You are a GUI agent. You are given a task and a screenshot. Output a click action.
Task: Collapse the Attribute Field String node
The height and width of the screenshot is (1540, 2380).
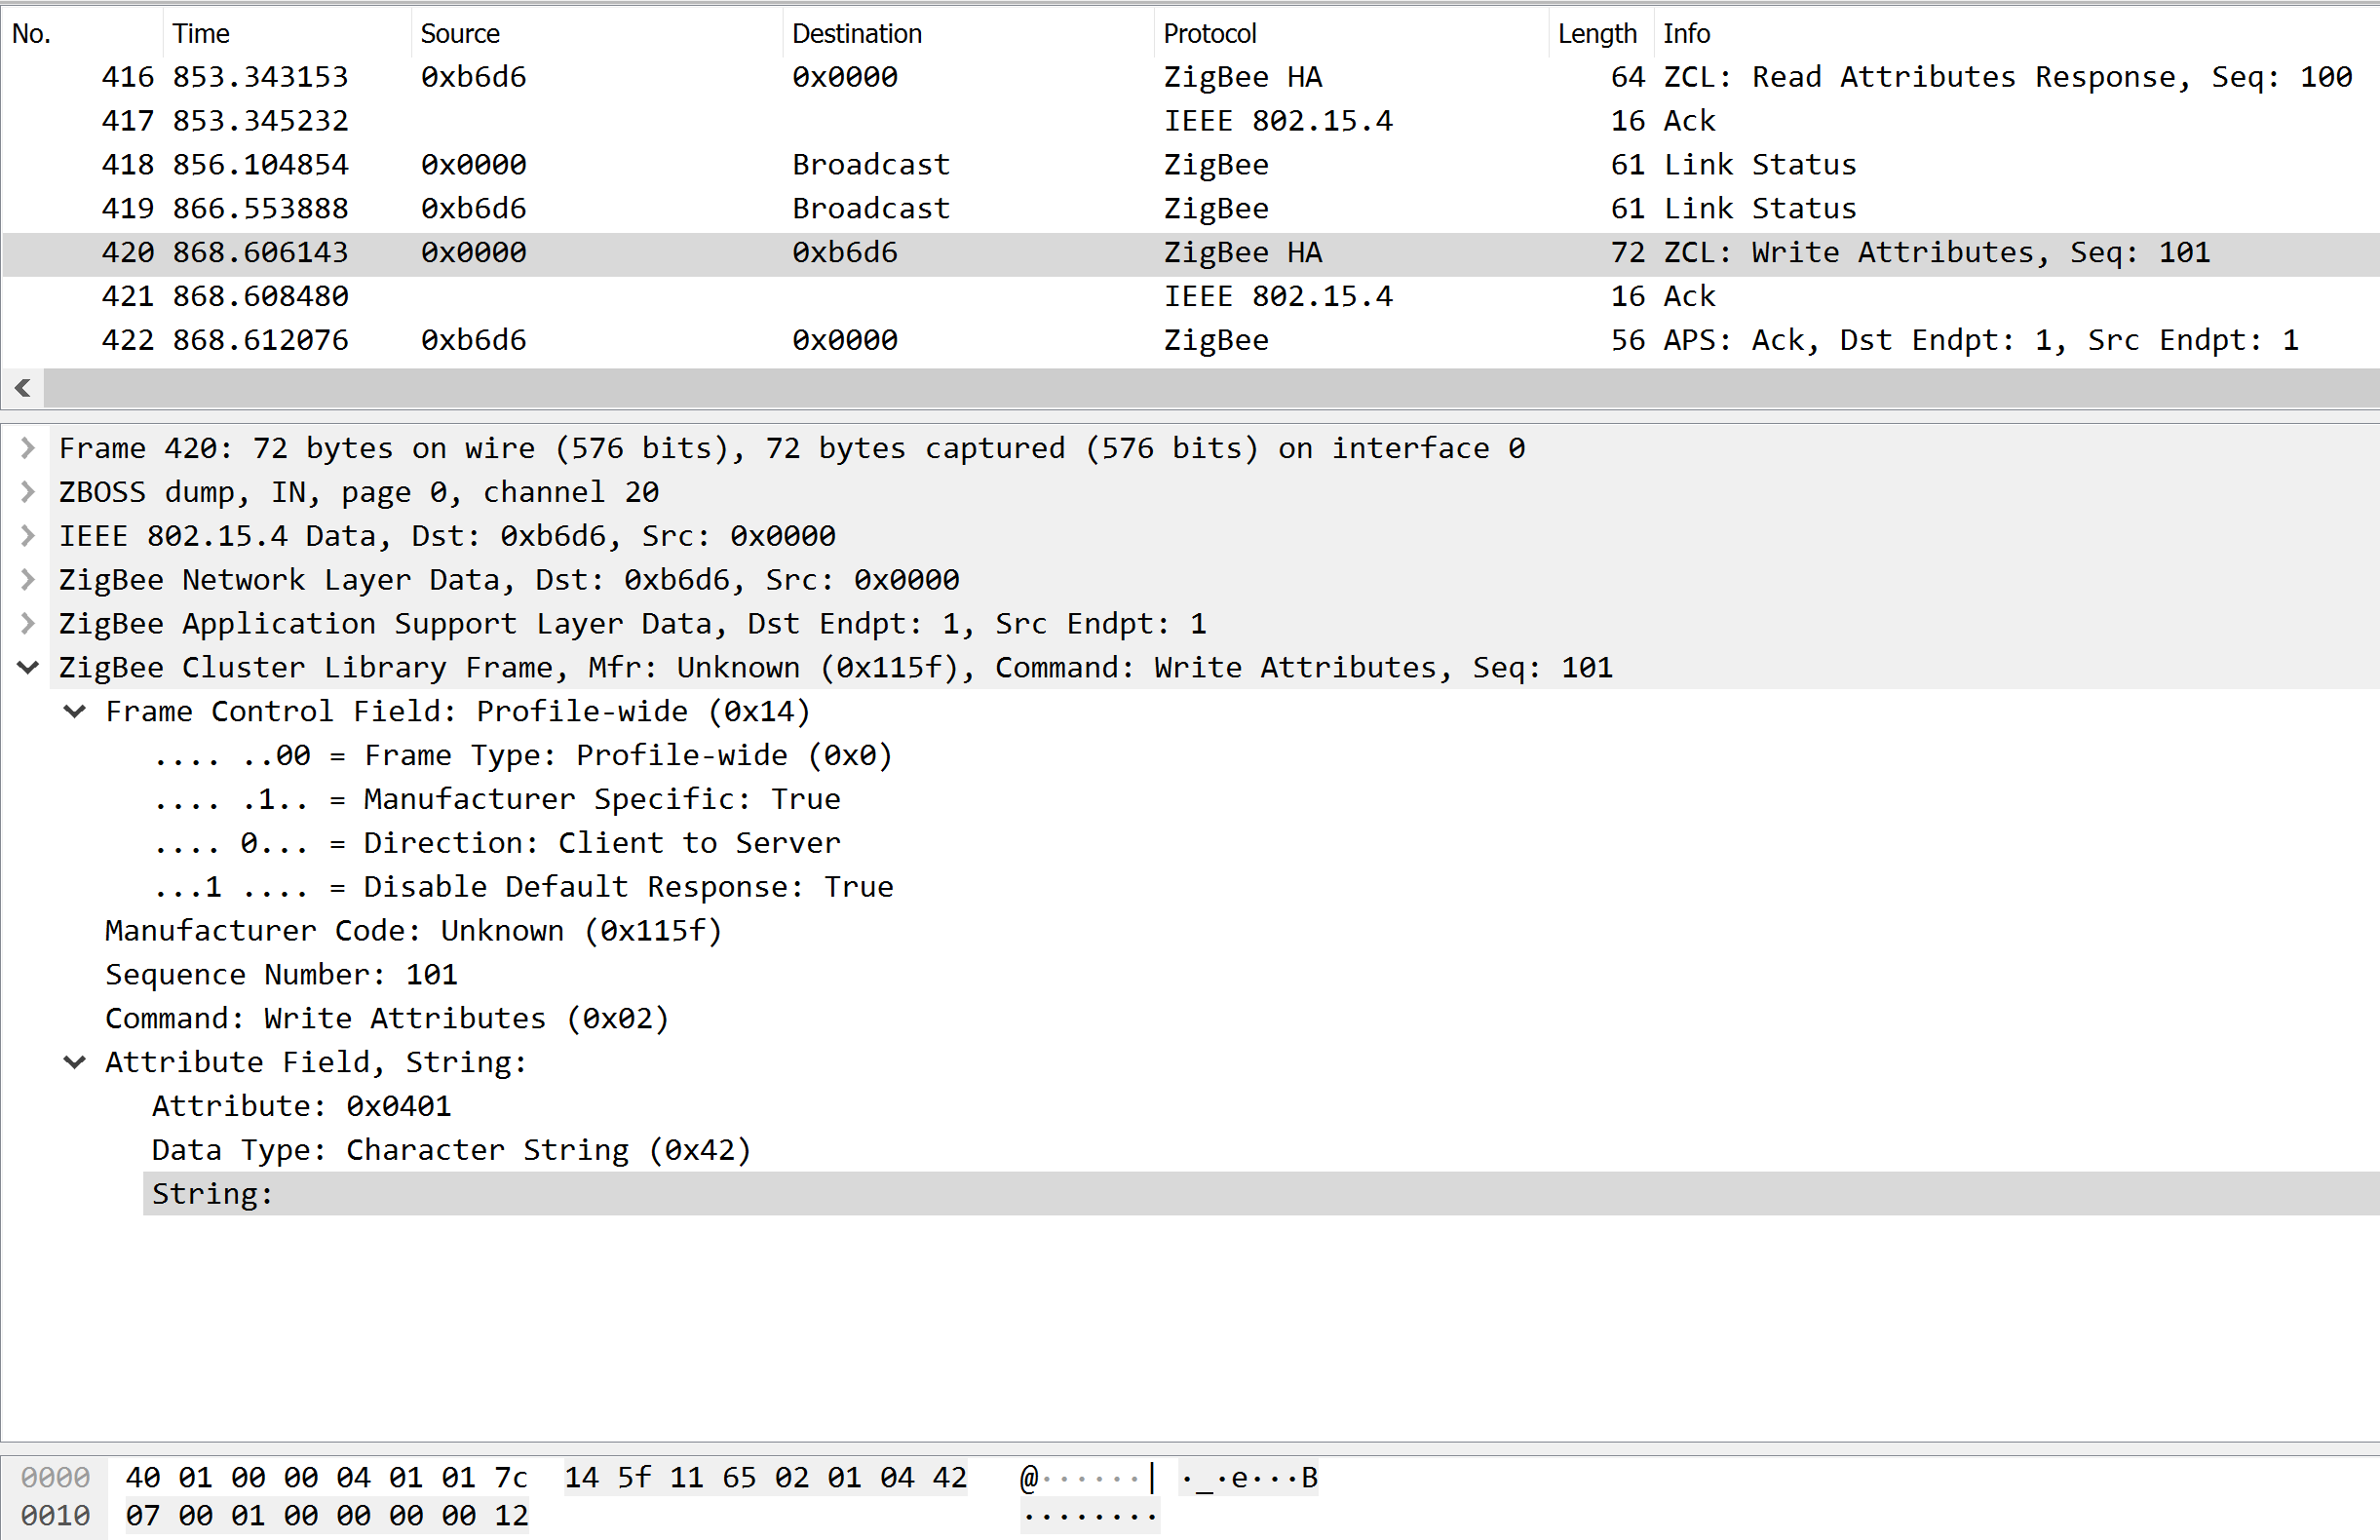[x=75, y=1062]
